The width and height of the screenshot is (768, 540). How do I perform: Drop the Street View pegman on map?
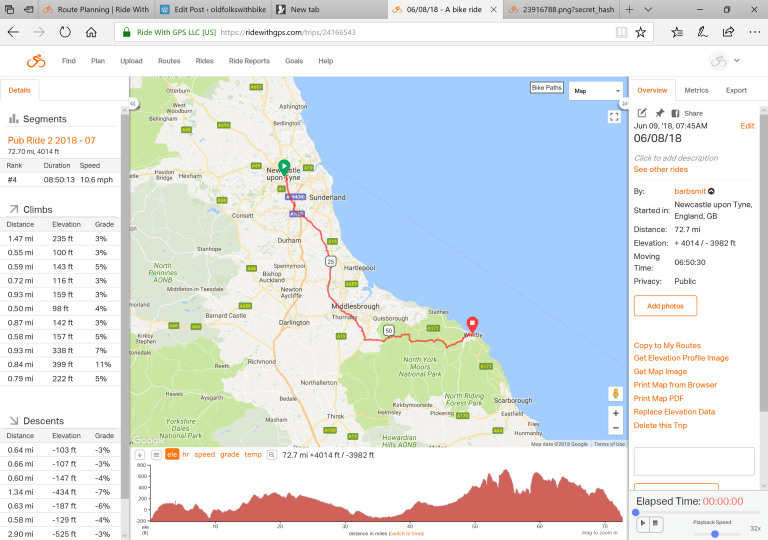pos(615,393)
